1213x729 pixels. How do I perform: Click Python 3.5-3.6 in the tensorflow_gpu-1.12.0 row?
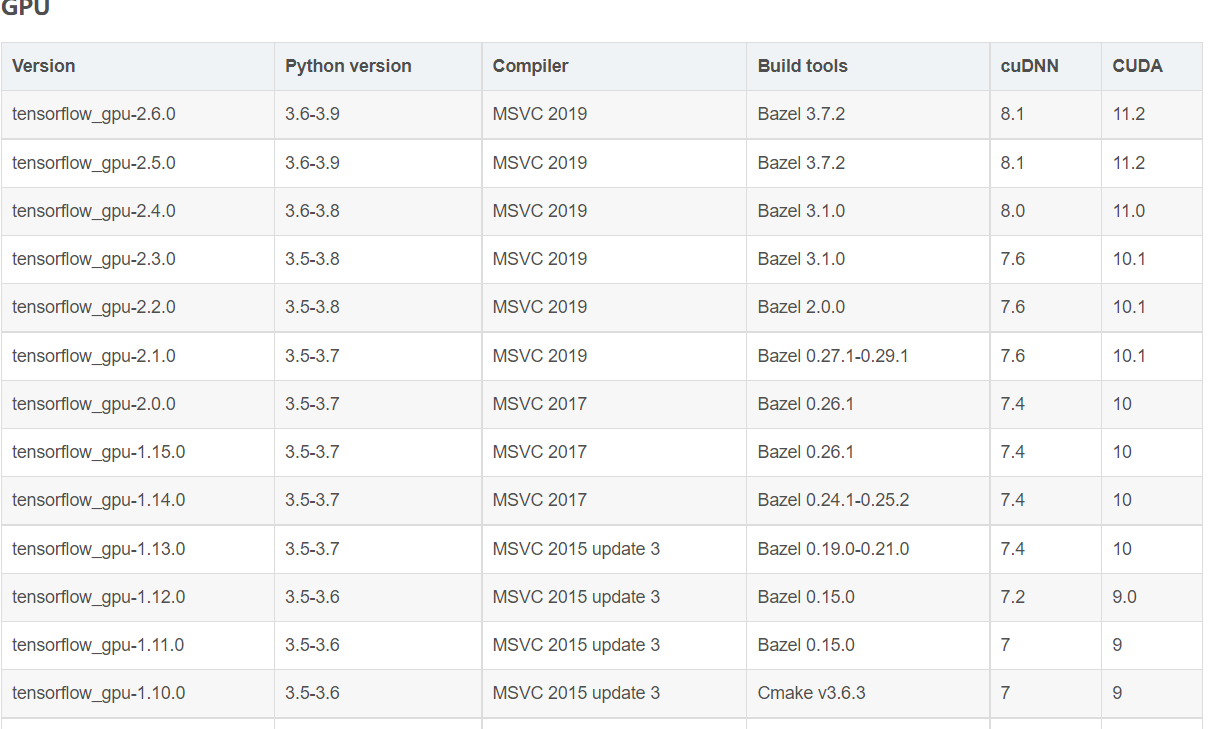coord(378,597)
